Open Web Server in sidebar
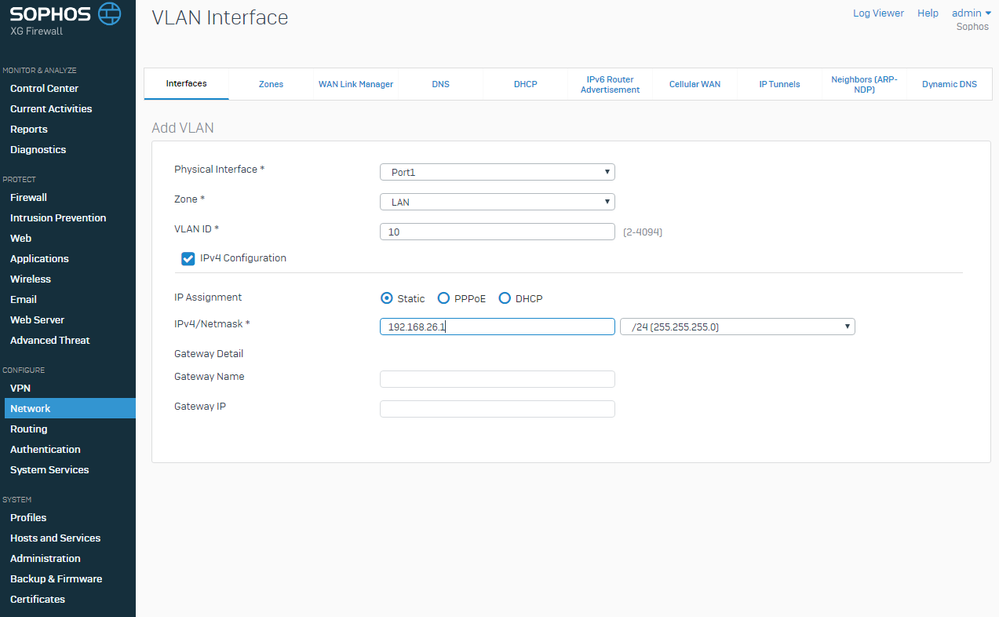Image resolution: width=999 pixels, height=617 pixels. (x=37, y=320)
